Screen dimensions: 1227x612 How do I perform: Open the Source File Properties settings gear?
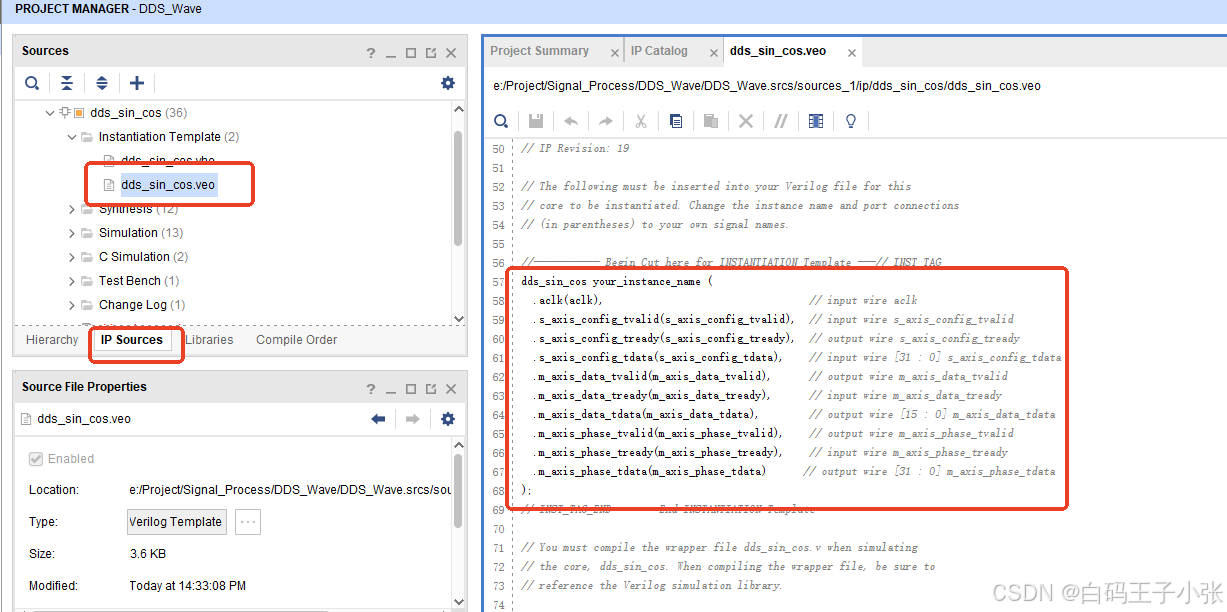pyautogui.click(x=448, y=419)
